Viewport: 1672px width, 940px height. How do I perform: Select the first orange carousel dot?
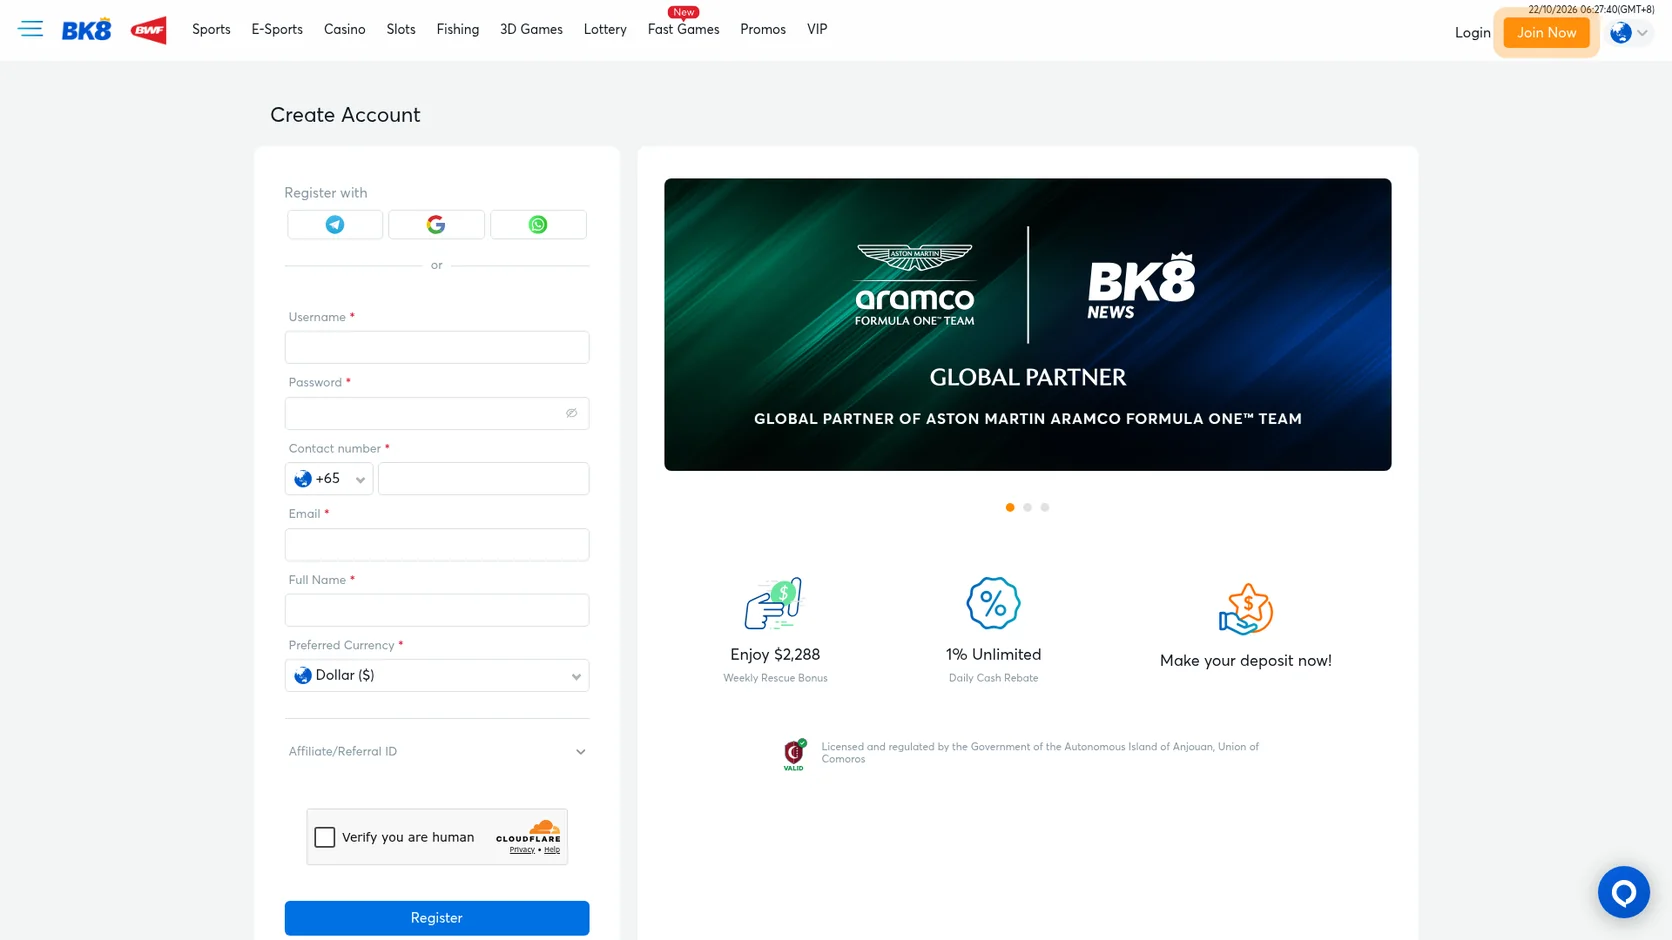1010,507
